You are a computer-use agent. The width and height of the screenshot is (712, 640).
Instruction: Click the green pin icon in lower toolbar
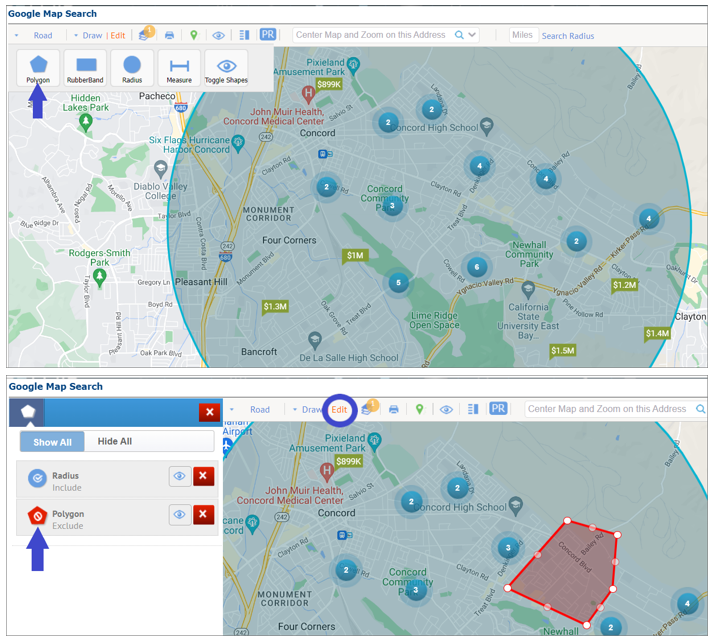coord(420,409)
